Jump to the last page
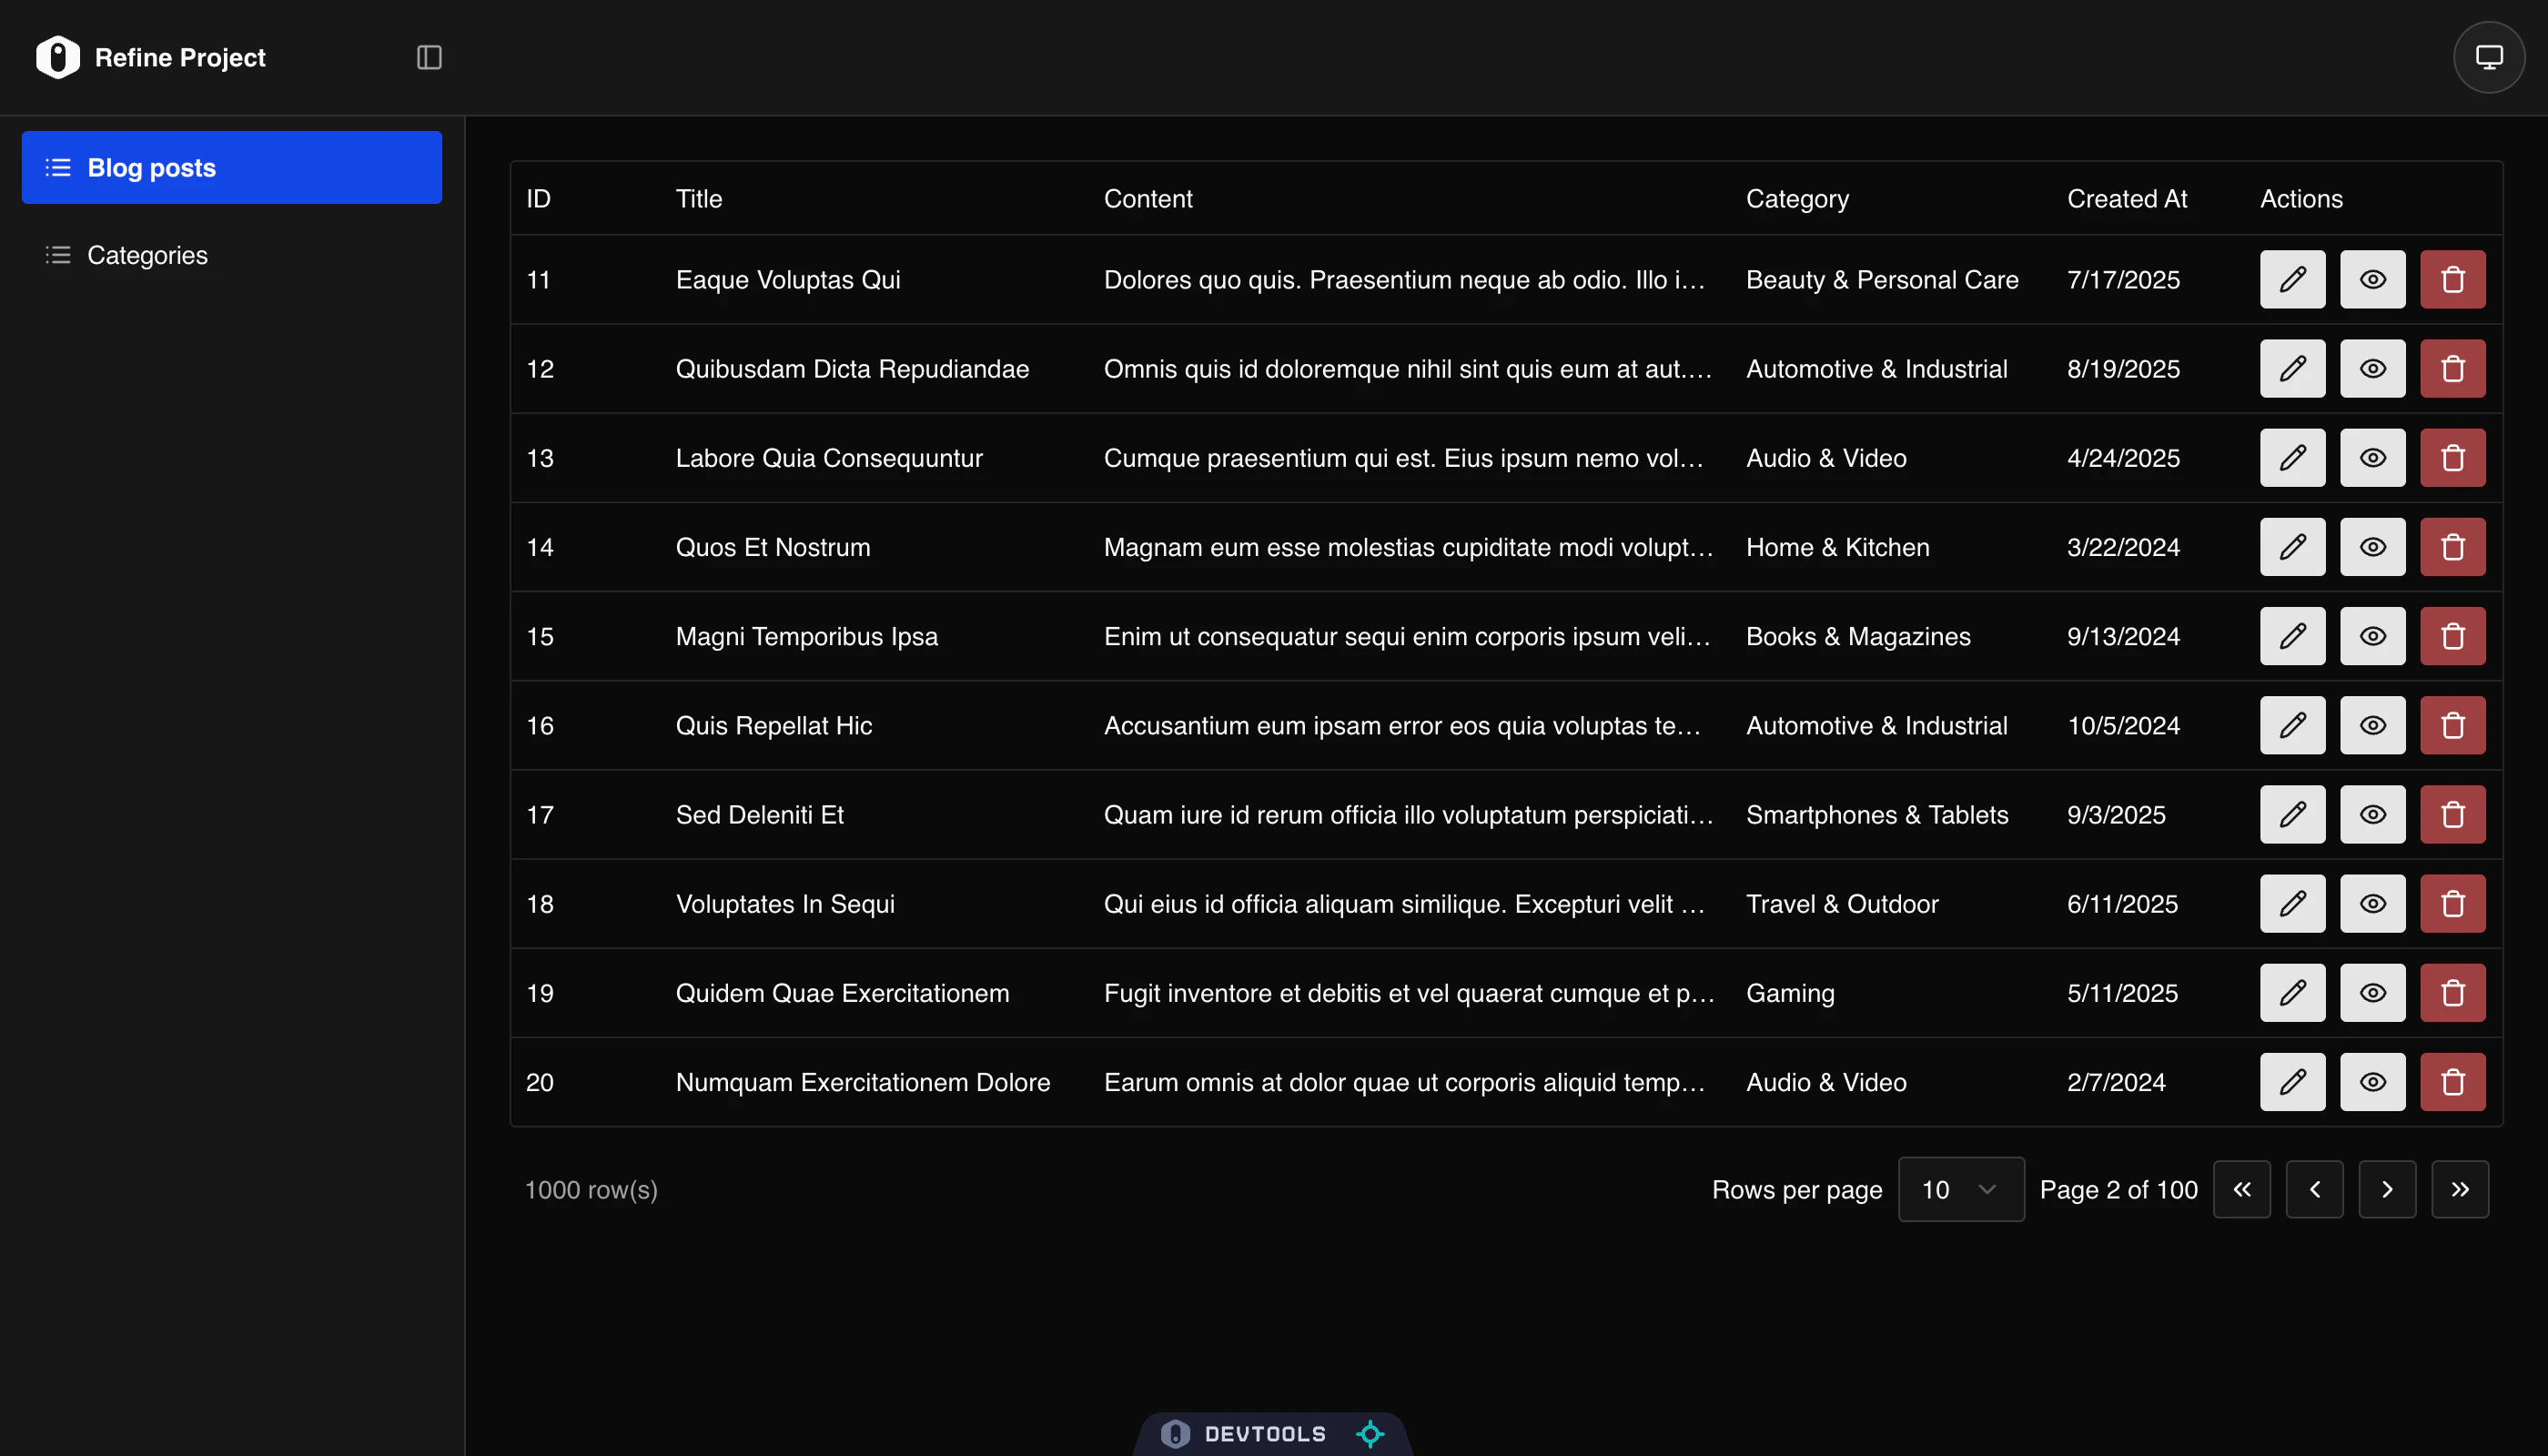 (x=2461, y=1189)
